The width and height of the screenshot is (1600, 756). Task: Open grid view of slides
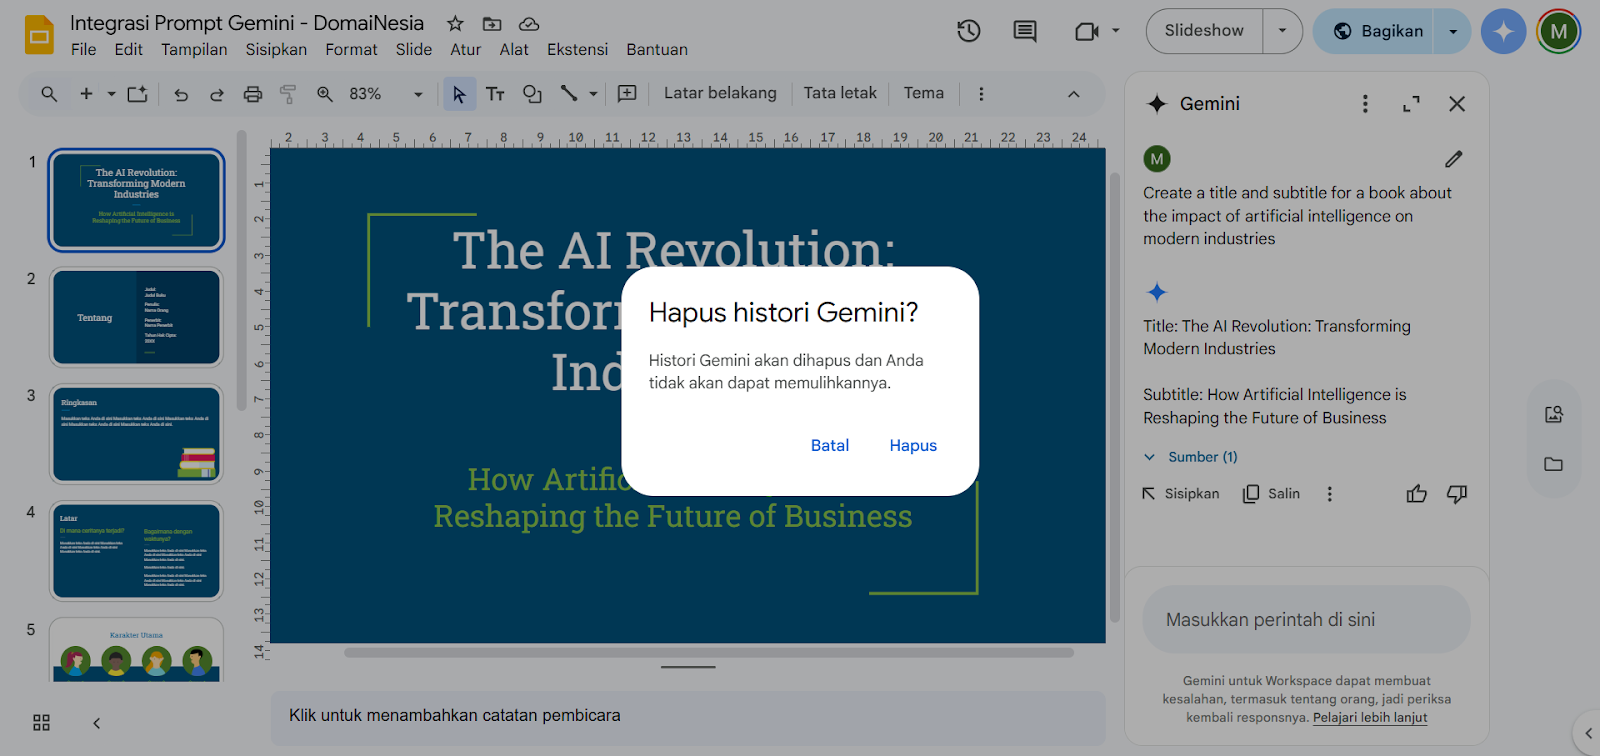(41, 723)
